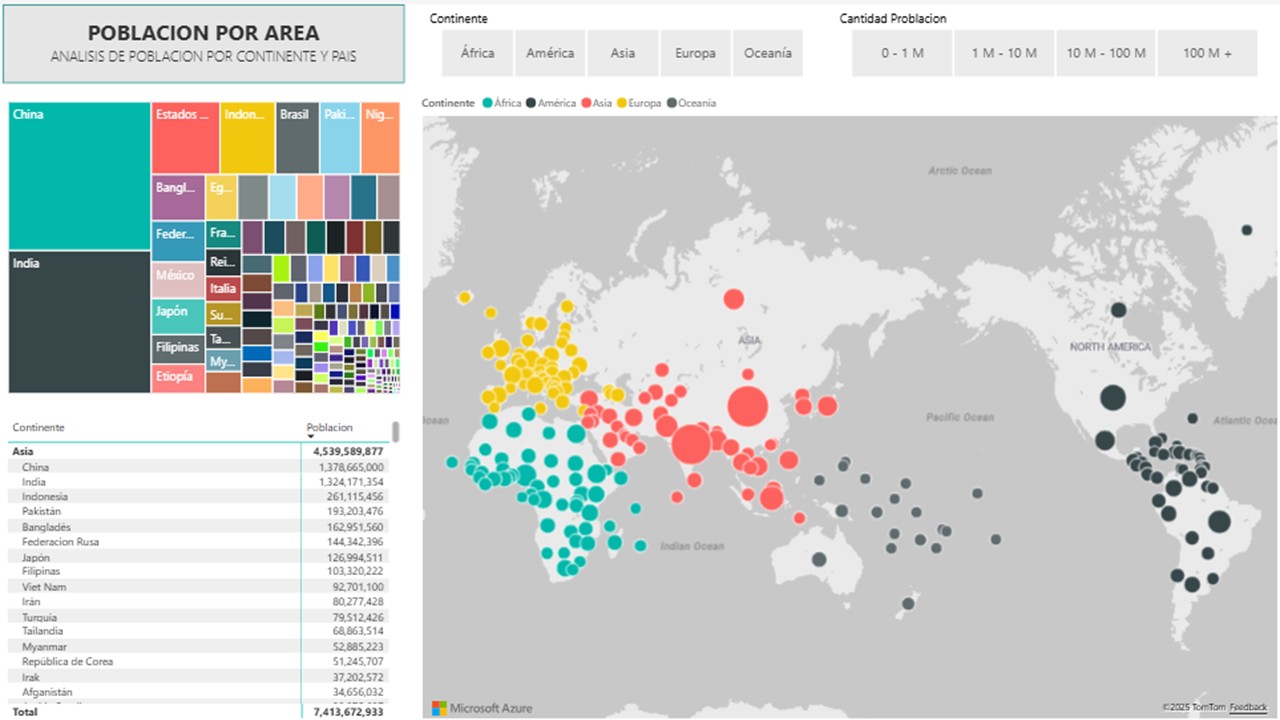
Task: Click the África teal legend dot
Action: [487, 103]
